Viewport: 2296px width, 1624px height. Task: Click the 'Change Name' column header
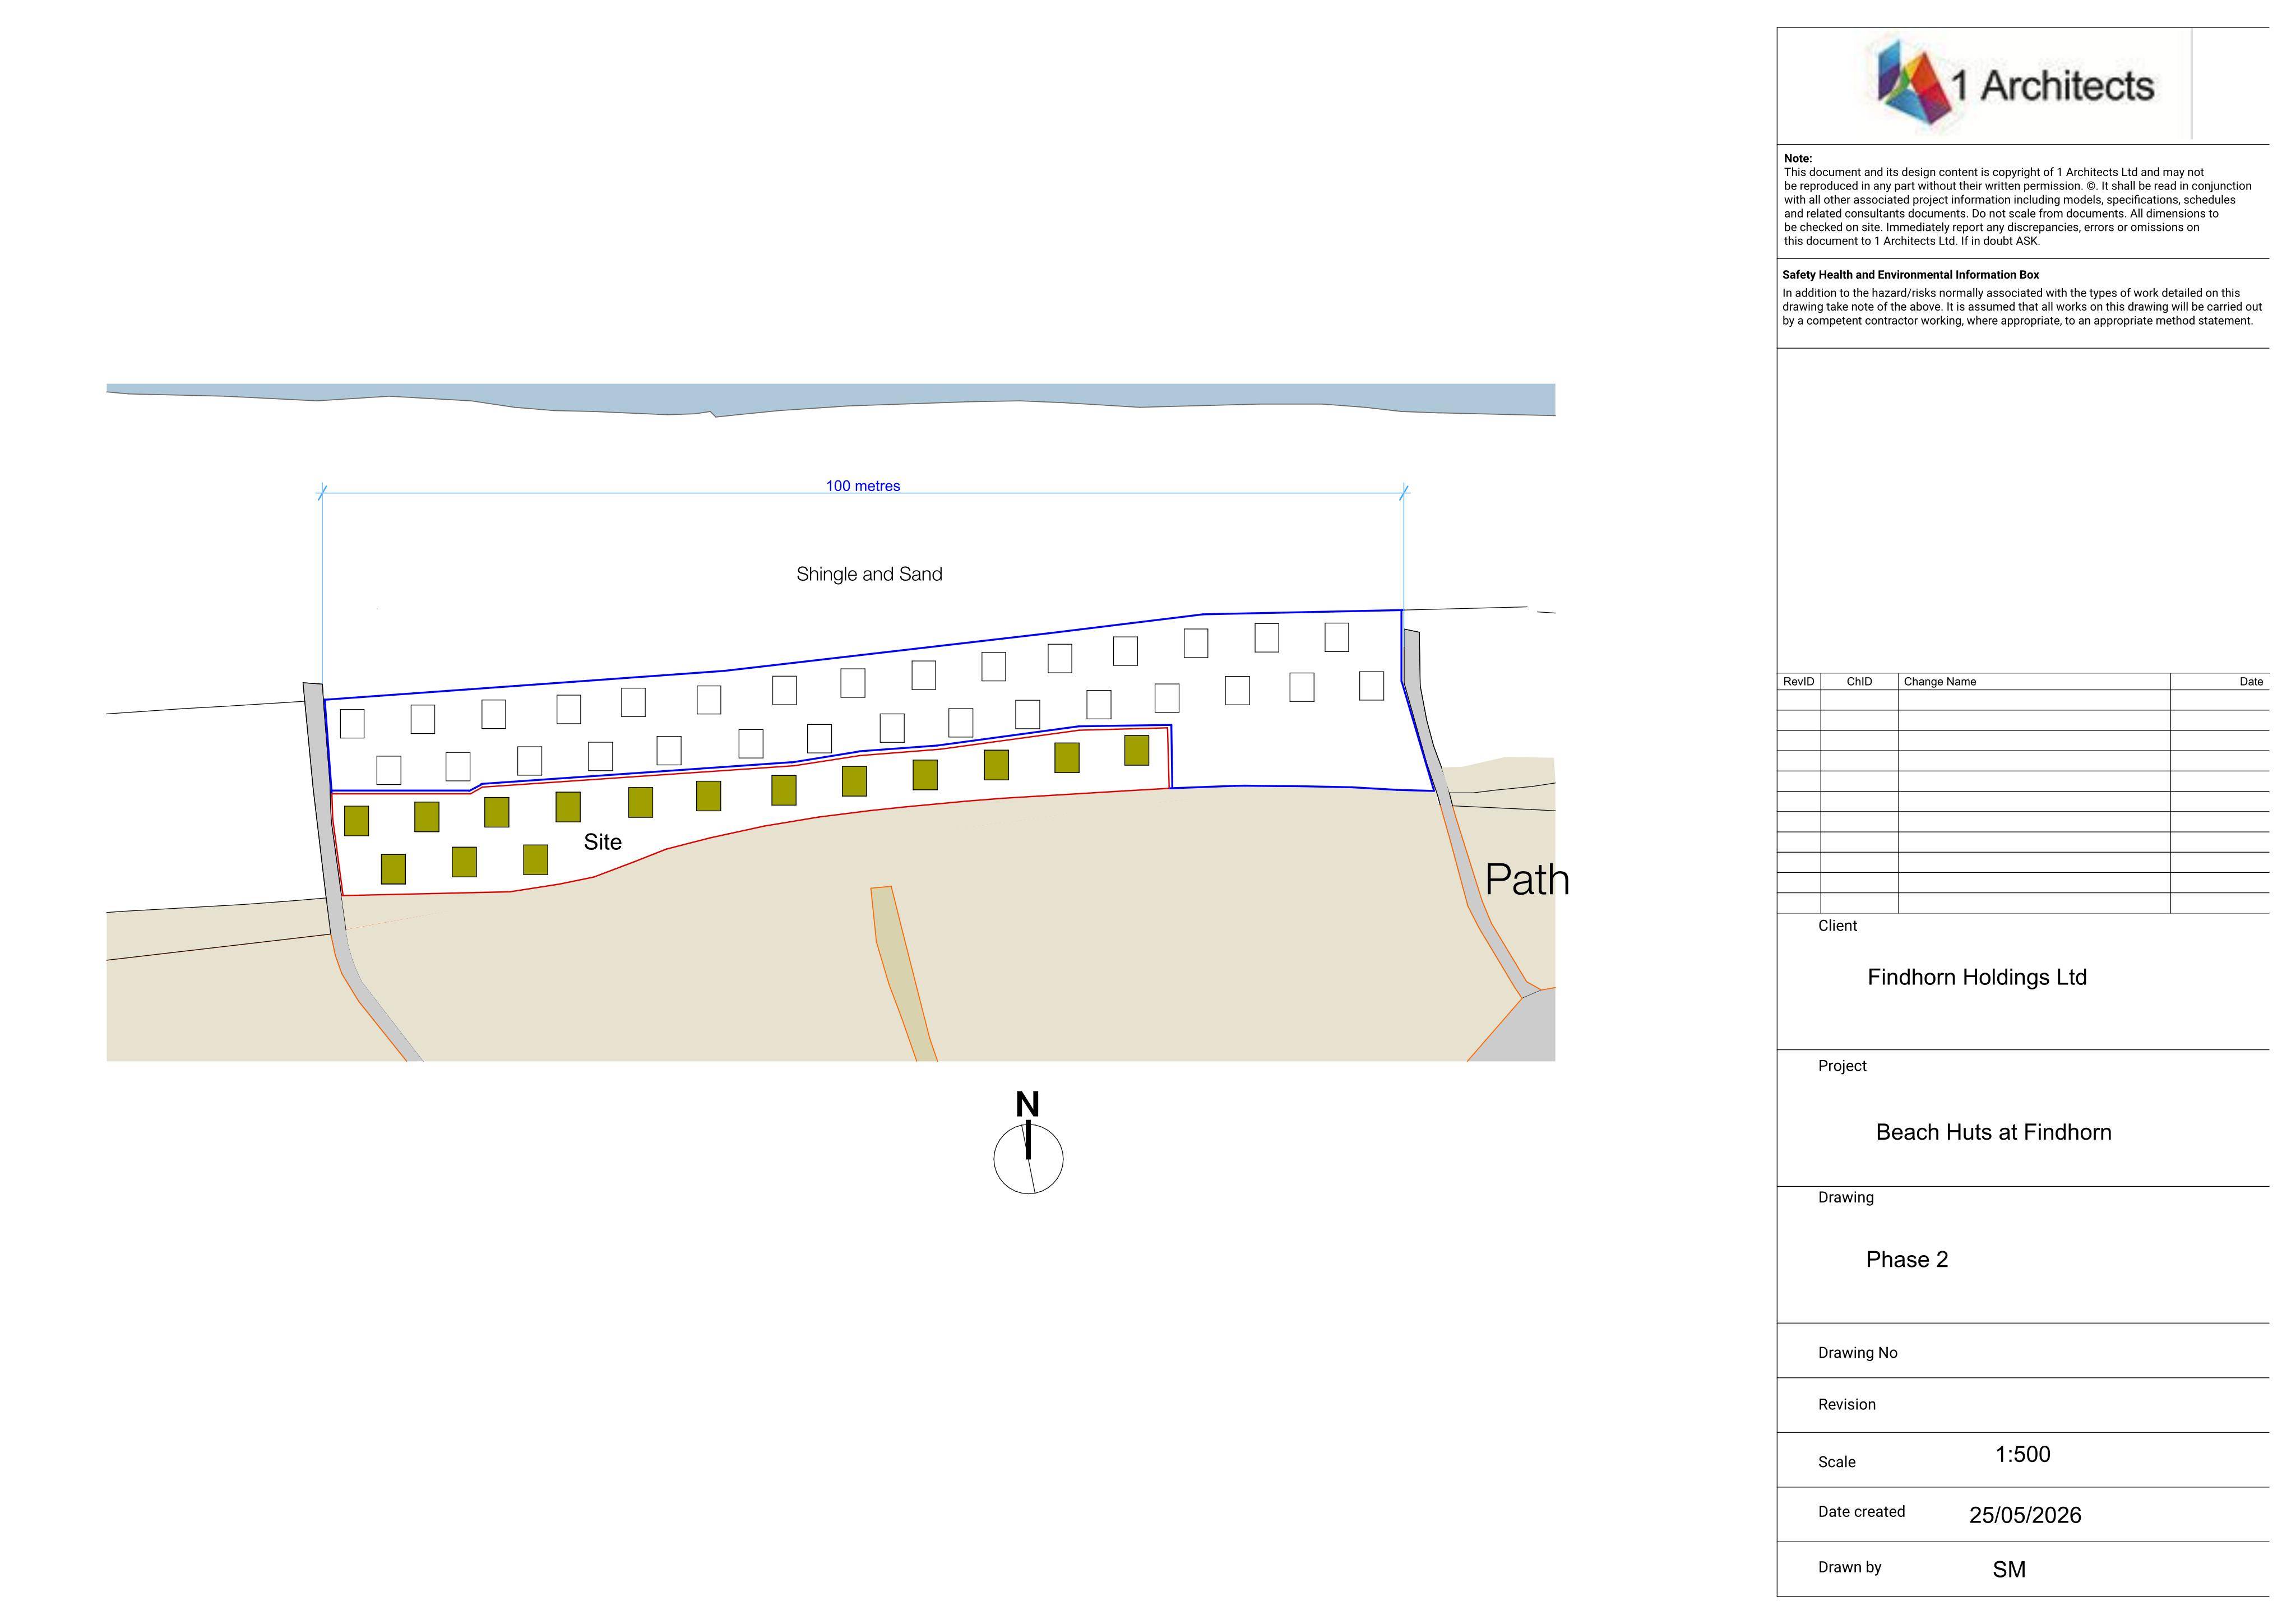pos(1939,682)
